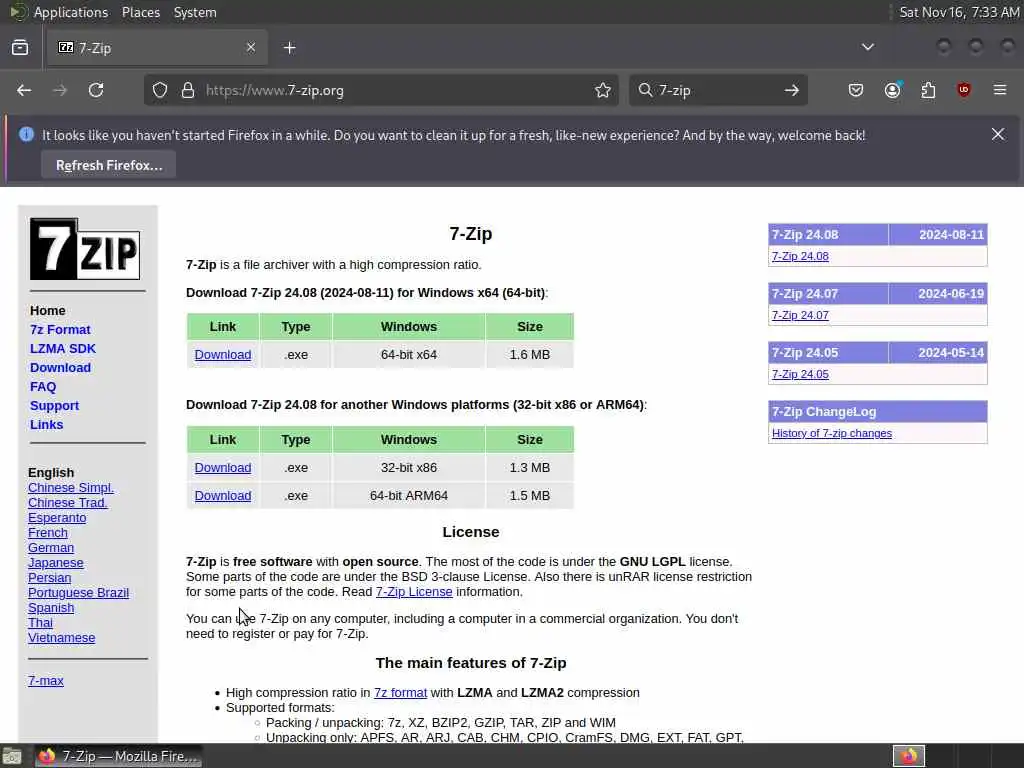Click the forward navigation arrow
The height and width of the screenshot is (768, 1024).
59,90
